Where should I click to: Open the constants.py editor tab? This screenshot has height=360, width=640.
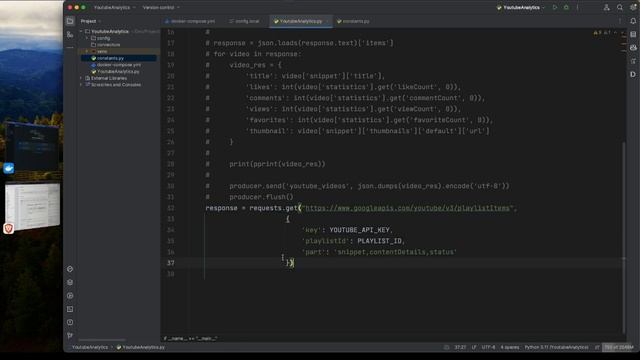pos(353,21)
